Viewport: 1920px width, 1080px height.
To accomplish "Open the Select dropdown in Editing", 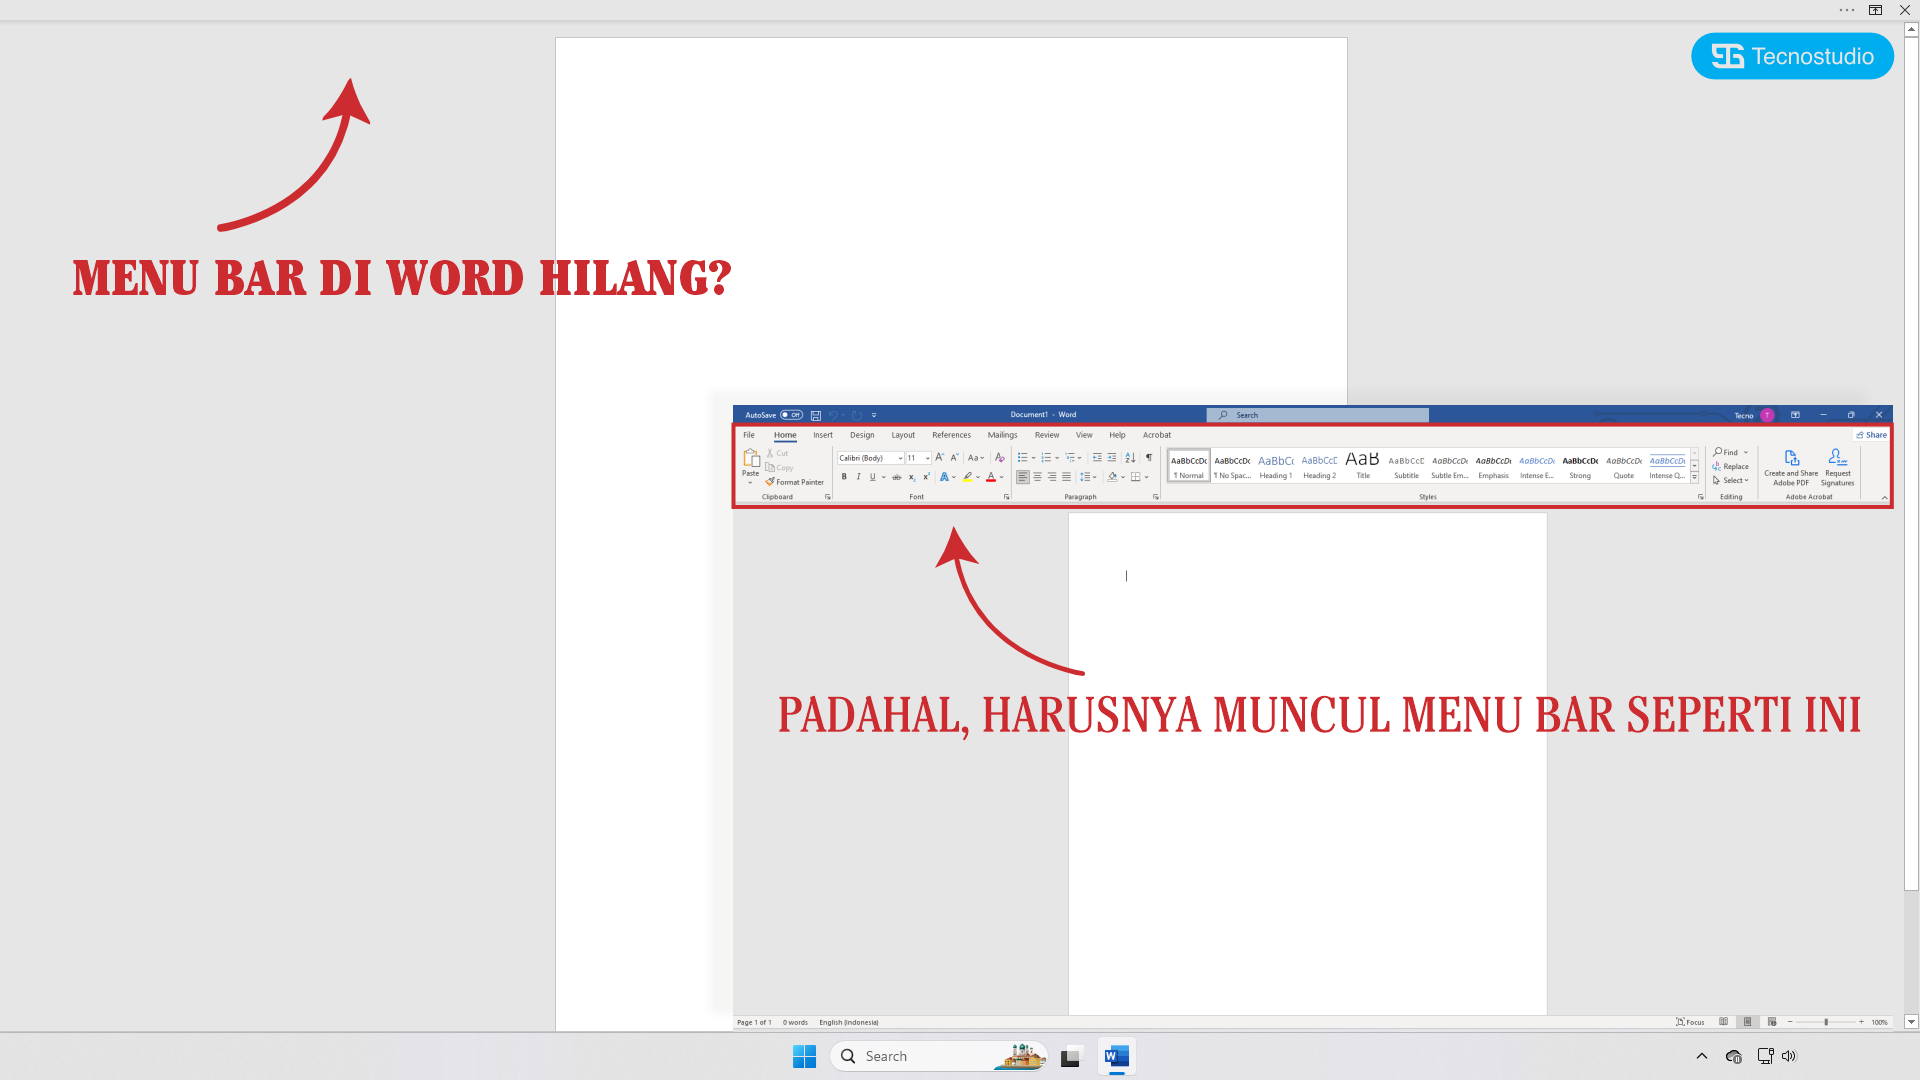I will [1731, 480].
